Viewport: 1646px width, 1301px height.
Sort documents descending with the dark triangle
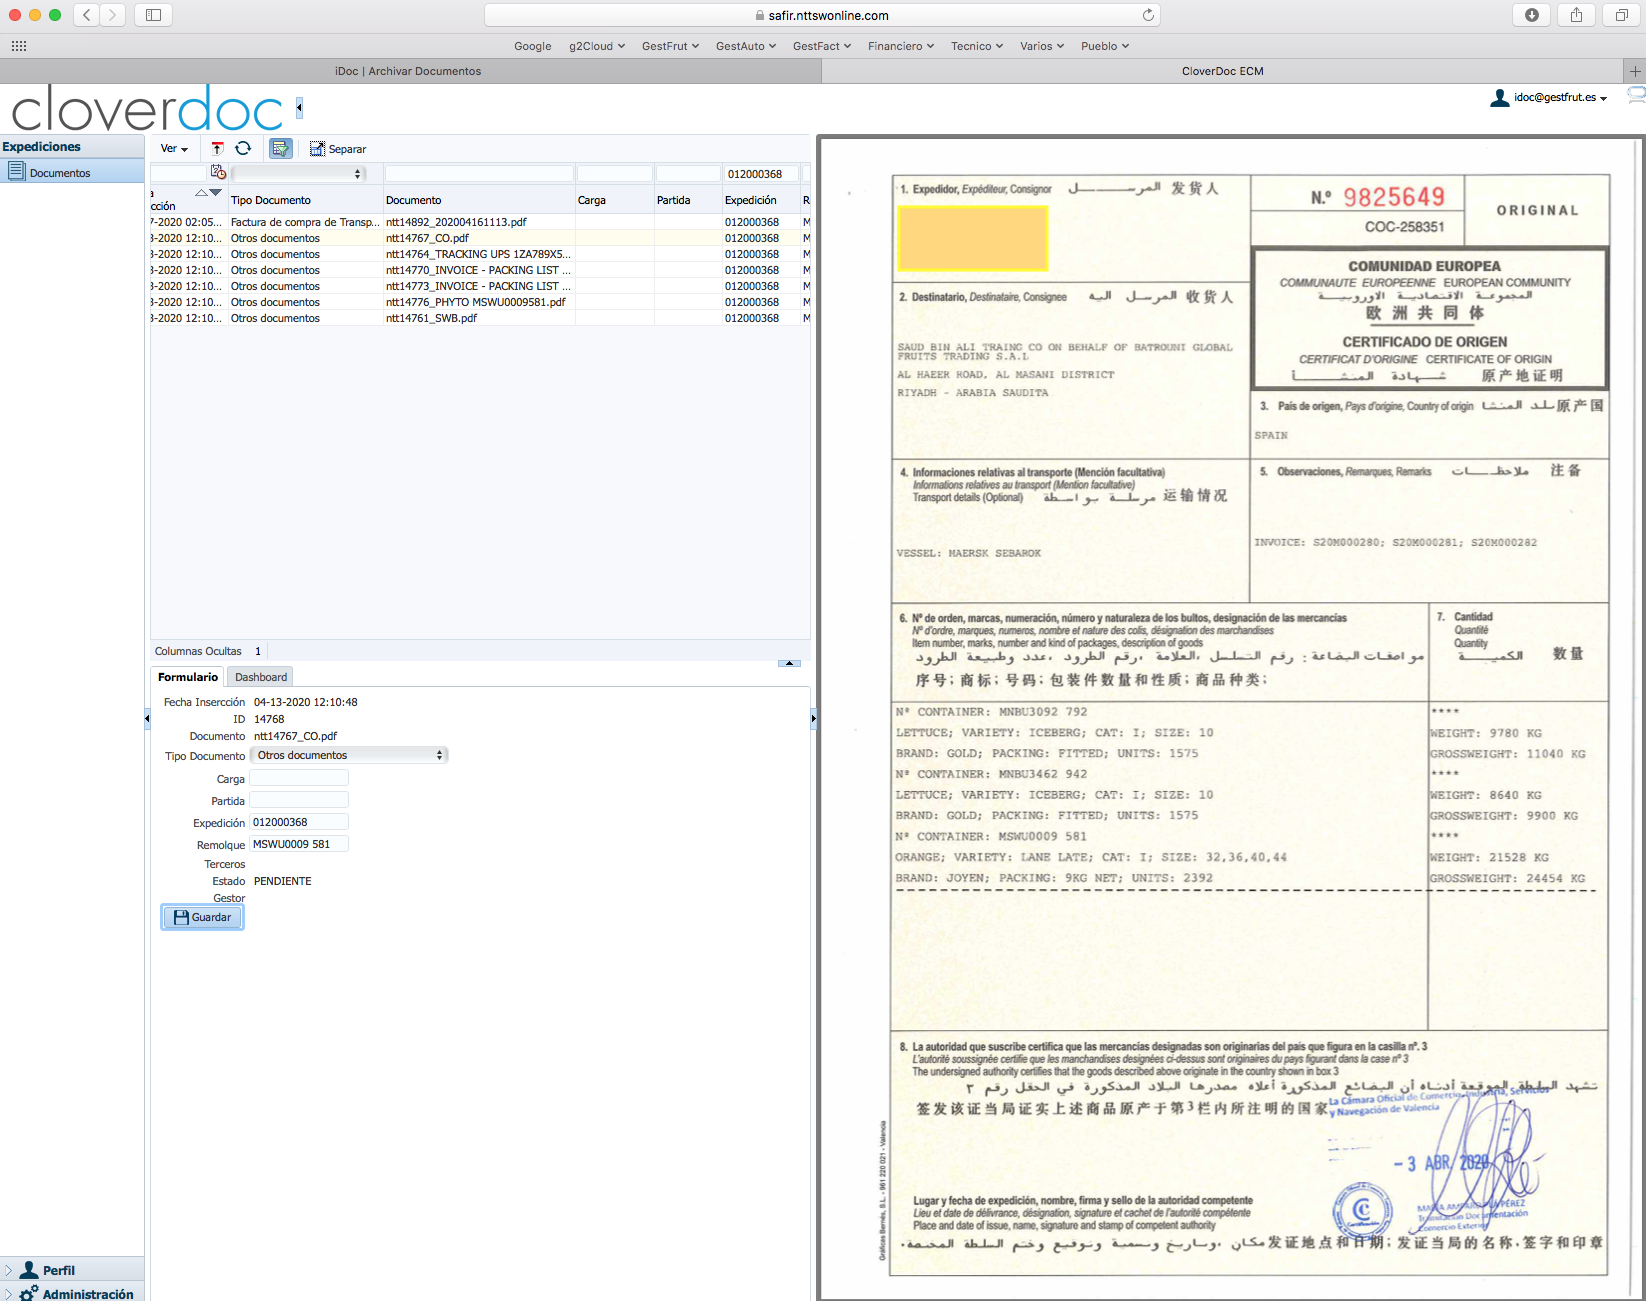pos(214,193)
